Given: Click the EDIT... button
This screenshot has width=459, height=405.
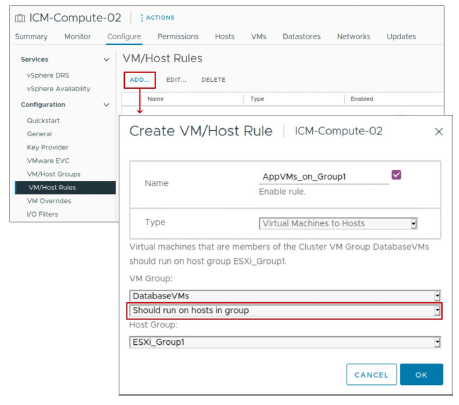Looking at the screenshot, I should click(176, 80).
